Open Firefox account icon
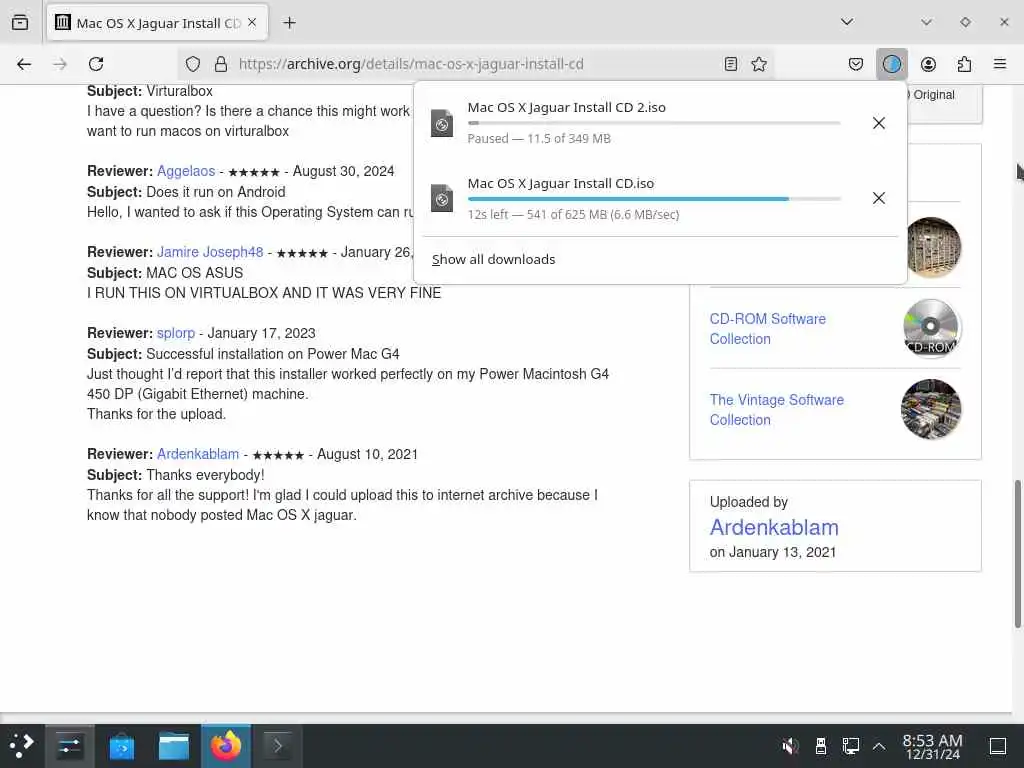This screenshot has width=1024, height=768. coord(928,64)
